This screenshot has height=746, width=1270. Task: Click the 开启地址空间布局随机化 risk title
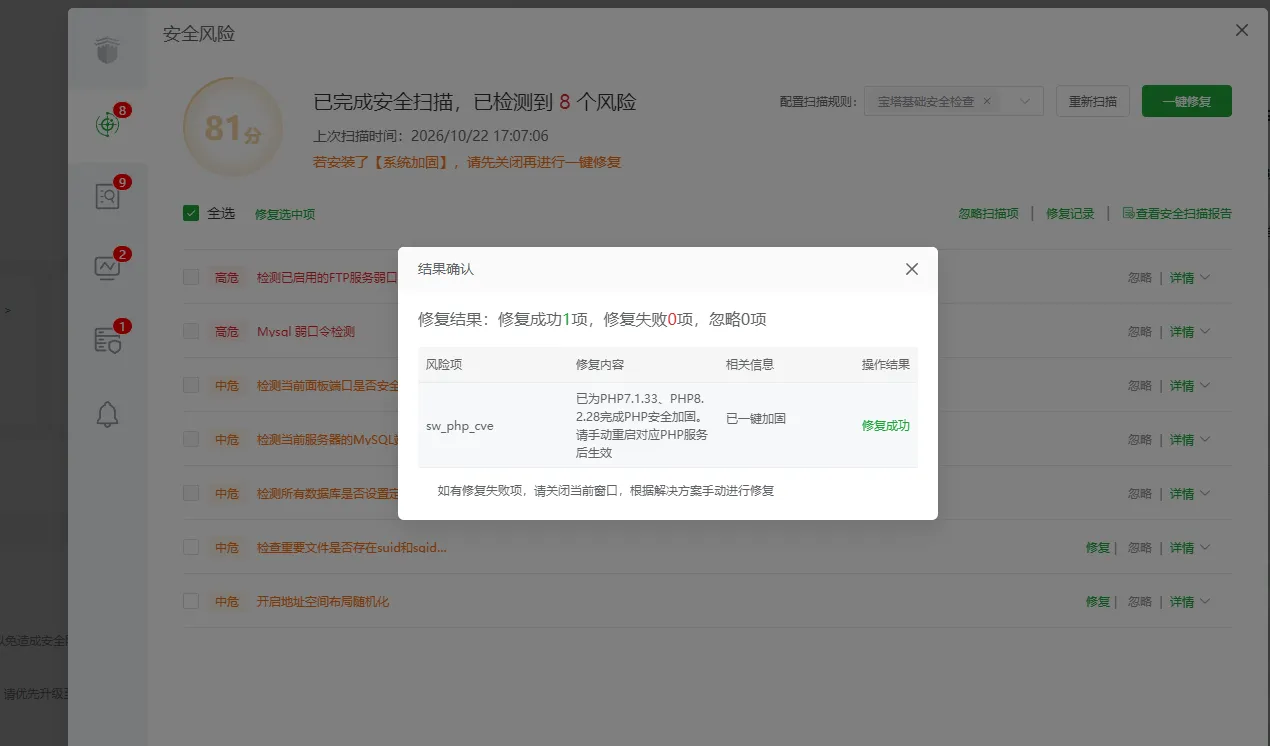[323, 602]
